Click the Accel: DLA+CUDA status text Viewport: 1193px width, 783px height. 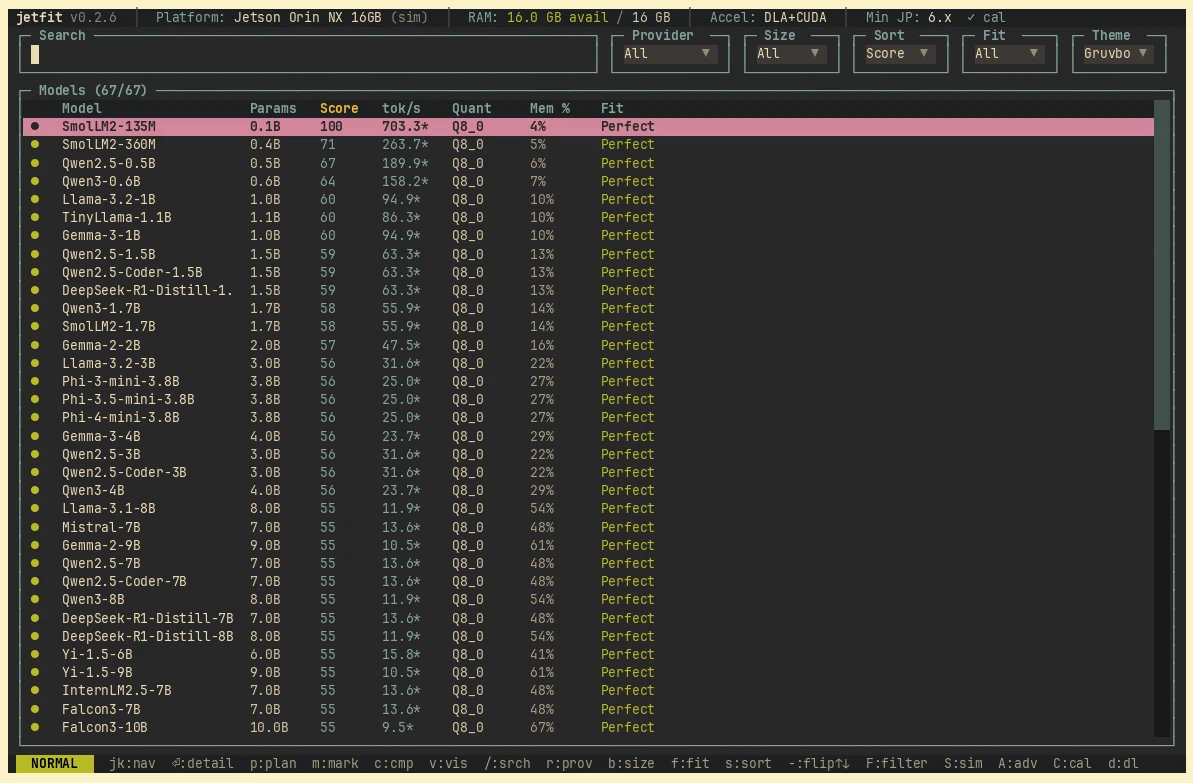point(768,17)
